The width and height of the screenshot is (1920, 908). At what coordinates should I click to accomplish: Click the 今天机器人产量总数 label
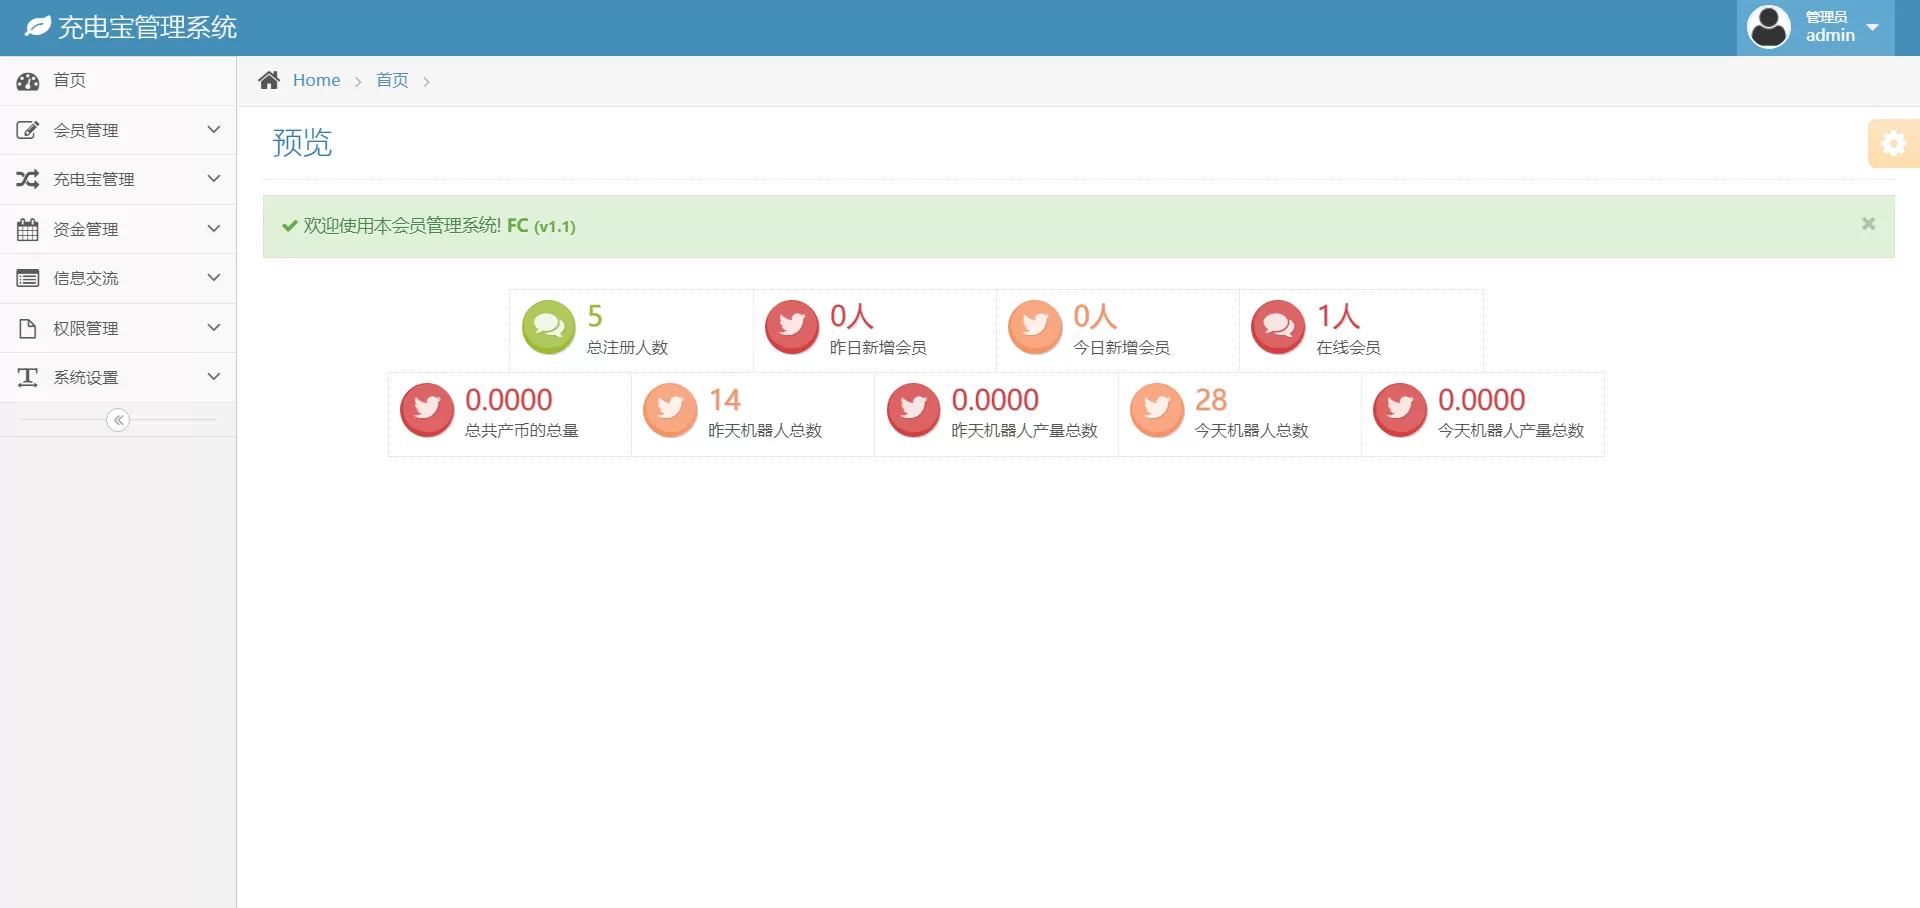point(1511,430)
